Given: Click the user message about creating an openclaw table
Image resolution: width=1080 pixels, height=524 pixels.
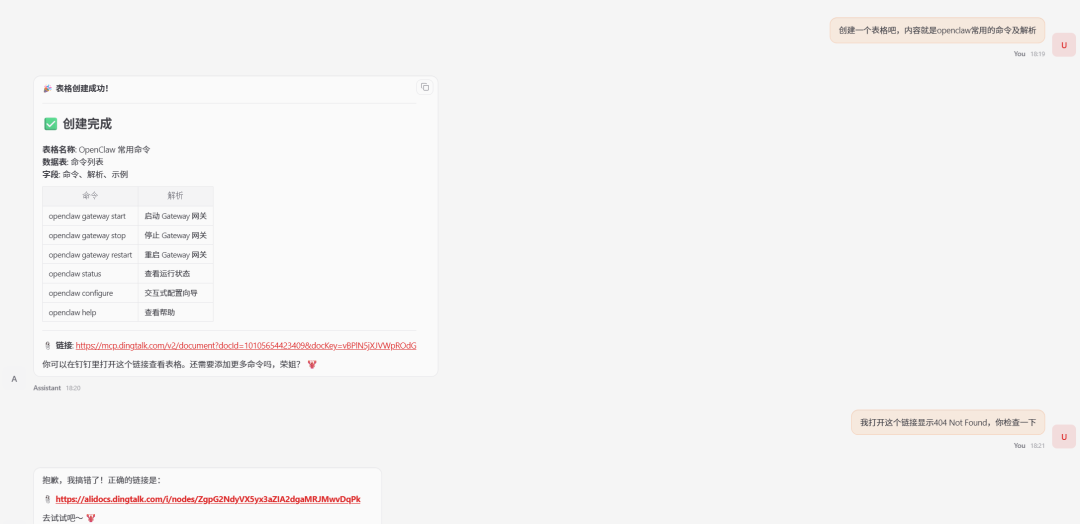Looking at the screenshot, I should pyautogui.click(x=937, y=30).
